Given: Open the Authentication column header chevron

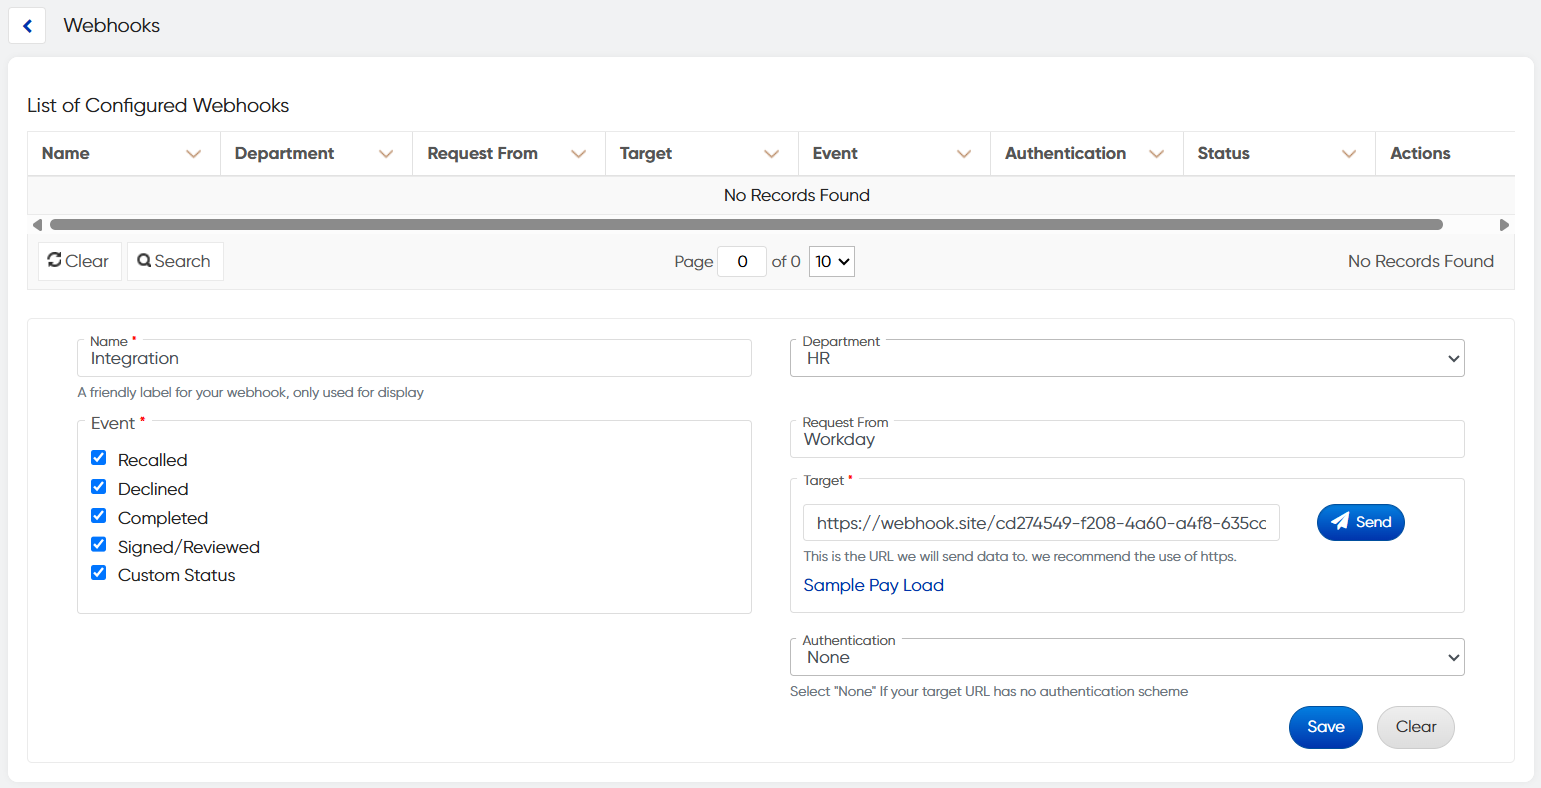Looking at the screenshot, I should [x=1156, y=154].
